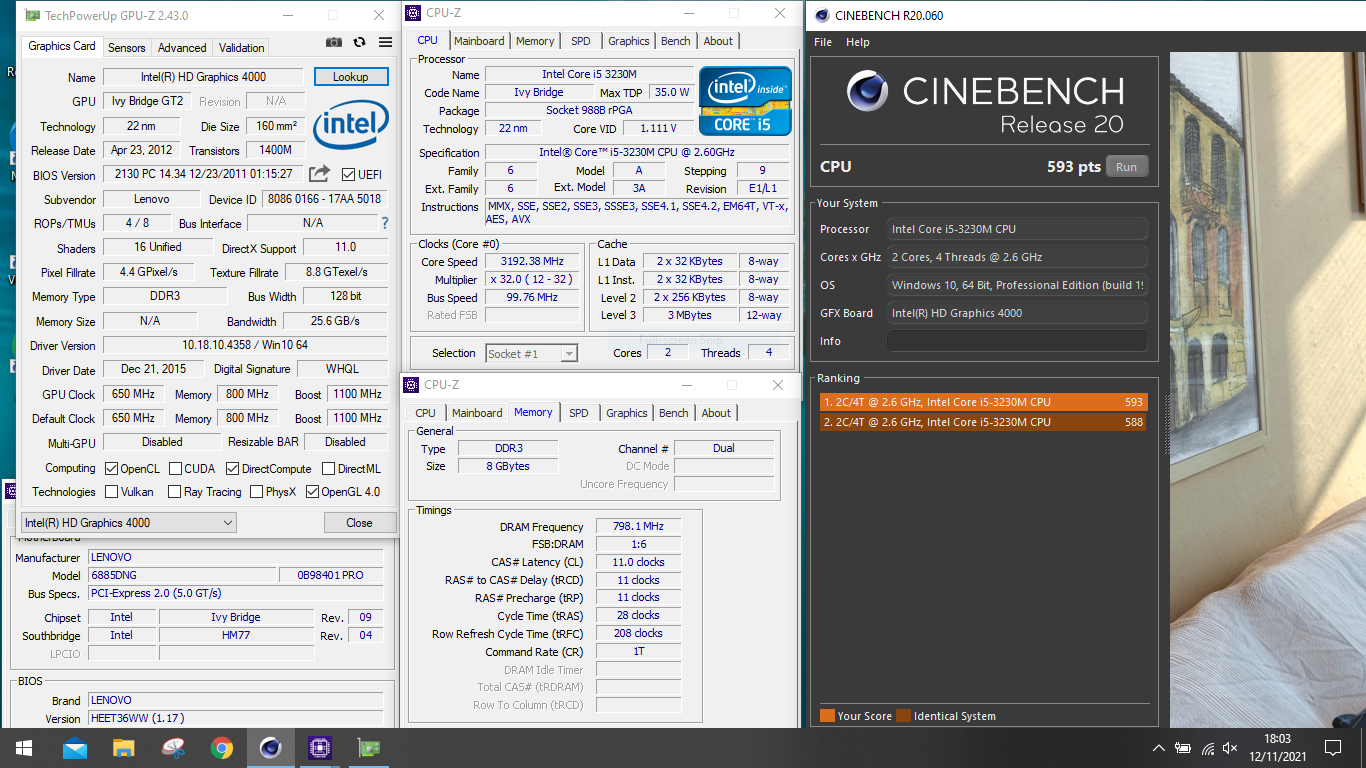Toggle the DirectML checkbox
Screen dimensions: 1366x768
pyautogui.click(x=328, y=468)
